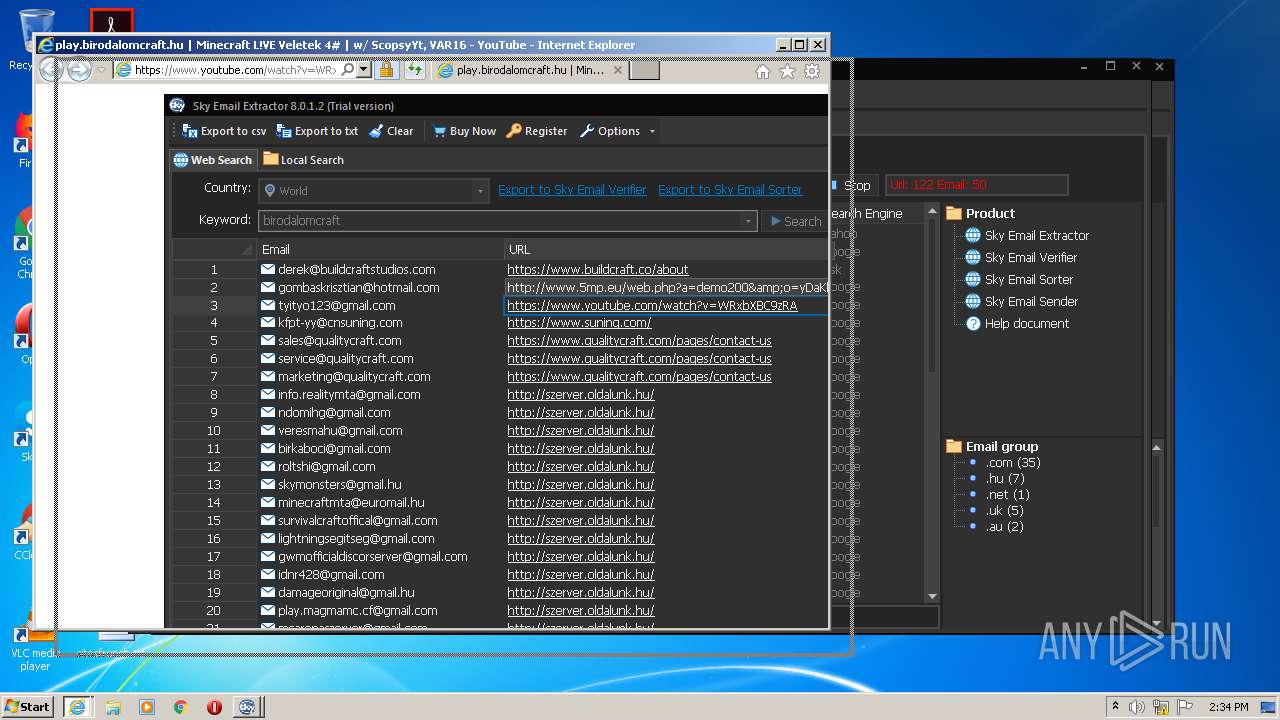1280x720 pixels.
Task: Collapse the Product folder node
Action: coord(954,213)
